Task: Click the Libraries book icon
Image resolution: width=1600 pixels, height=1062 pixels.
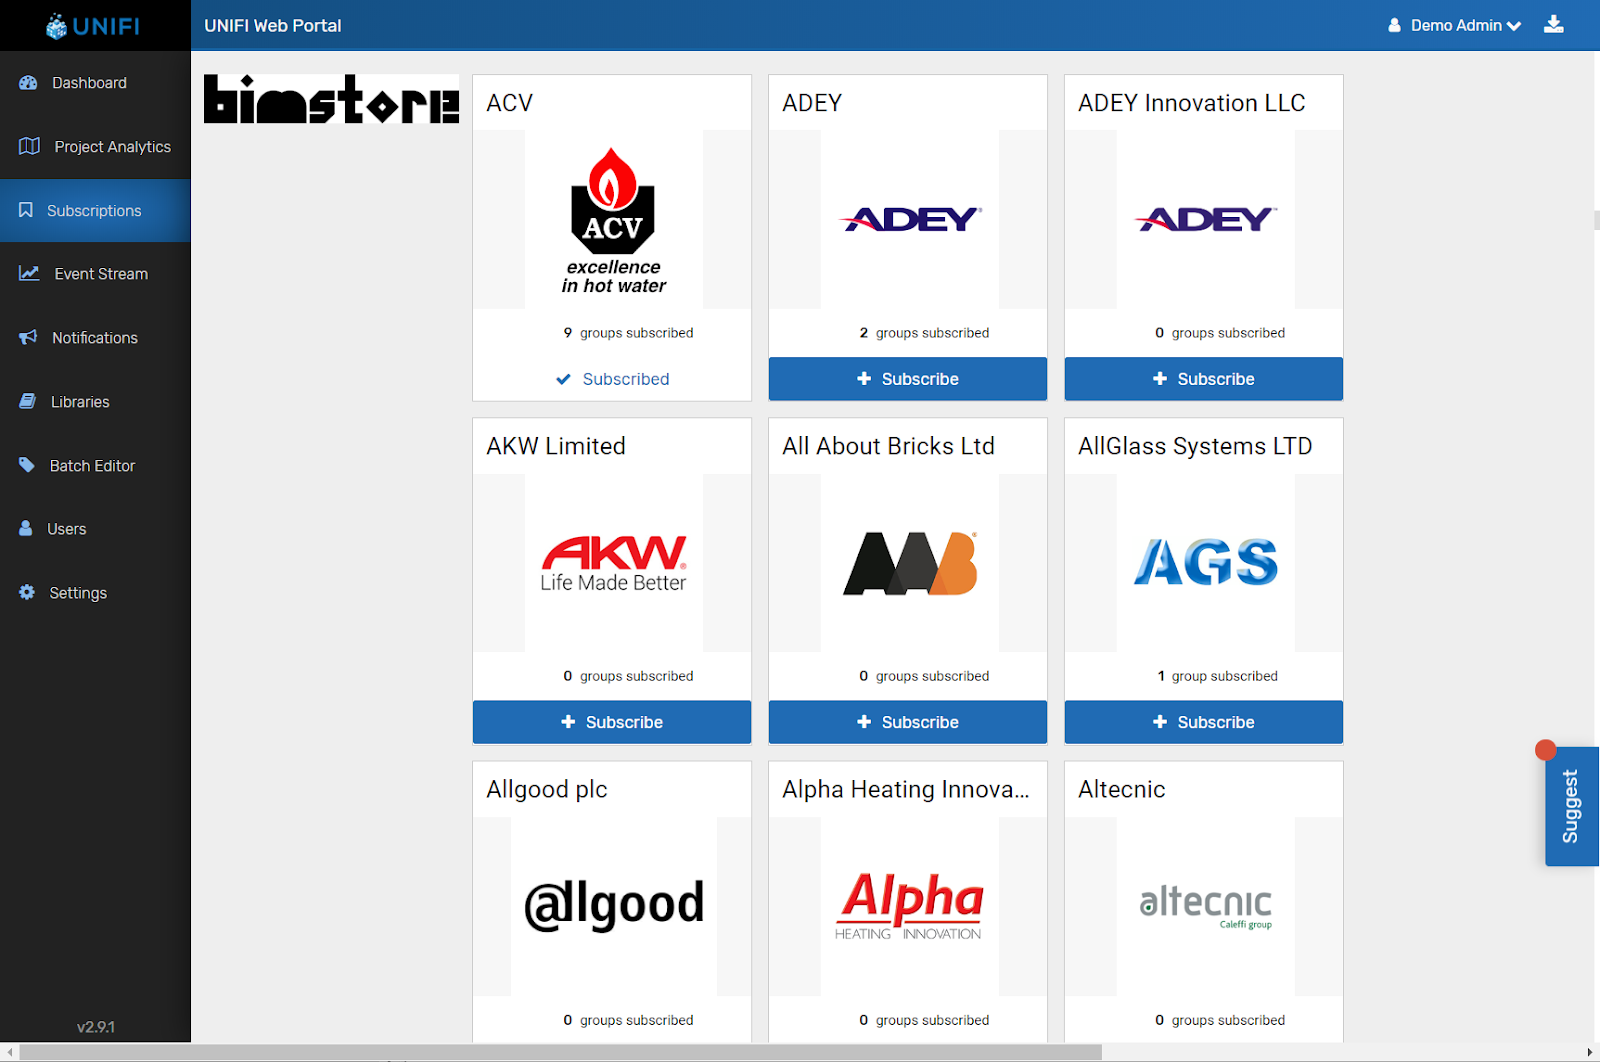Action: click(27, 401)
